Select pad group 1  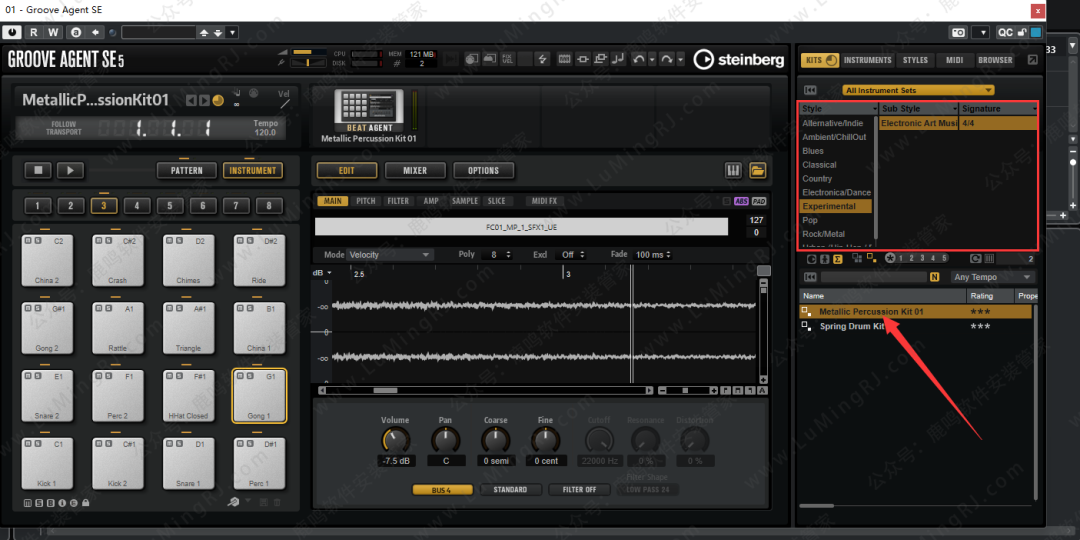pyautogui.click(x=38, y=205)
